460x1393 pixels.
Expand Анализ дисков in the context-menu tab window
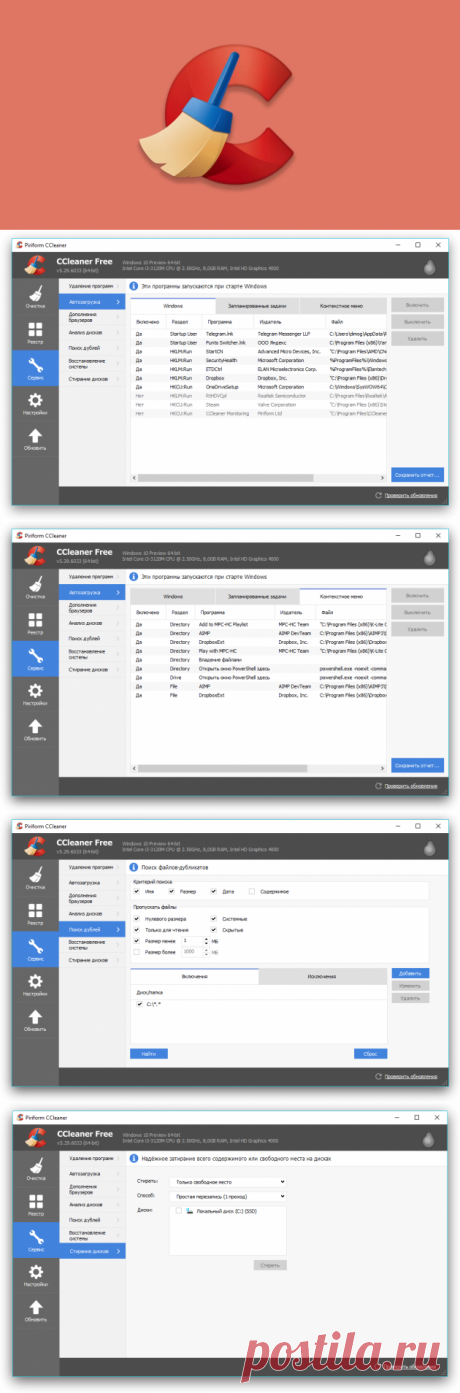point(92,622)
